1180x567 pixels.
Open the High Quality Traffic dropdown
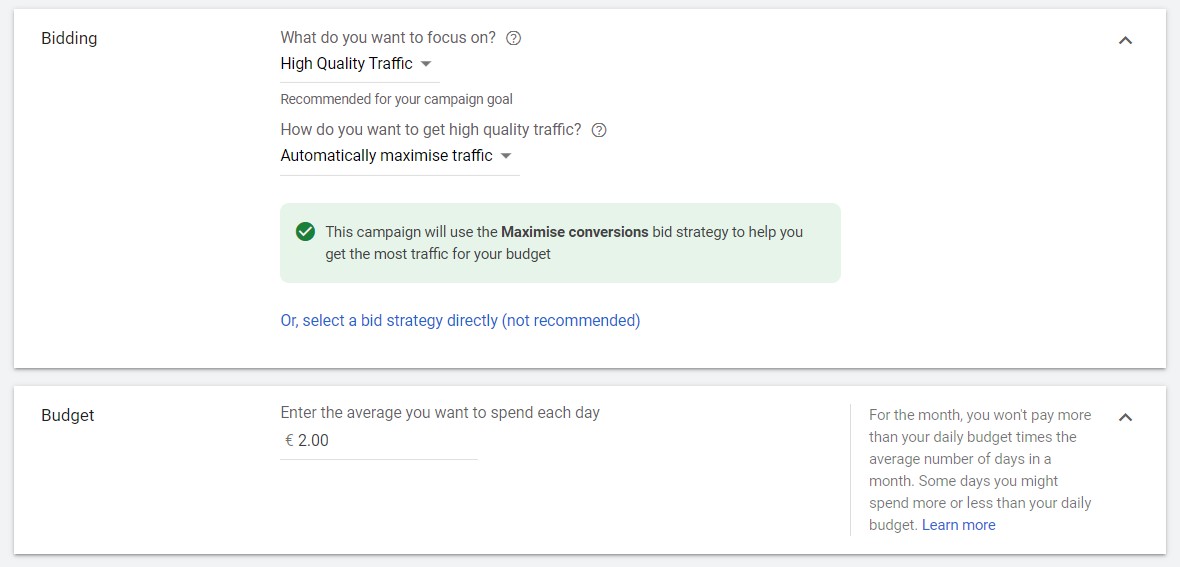pos(357,64)
